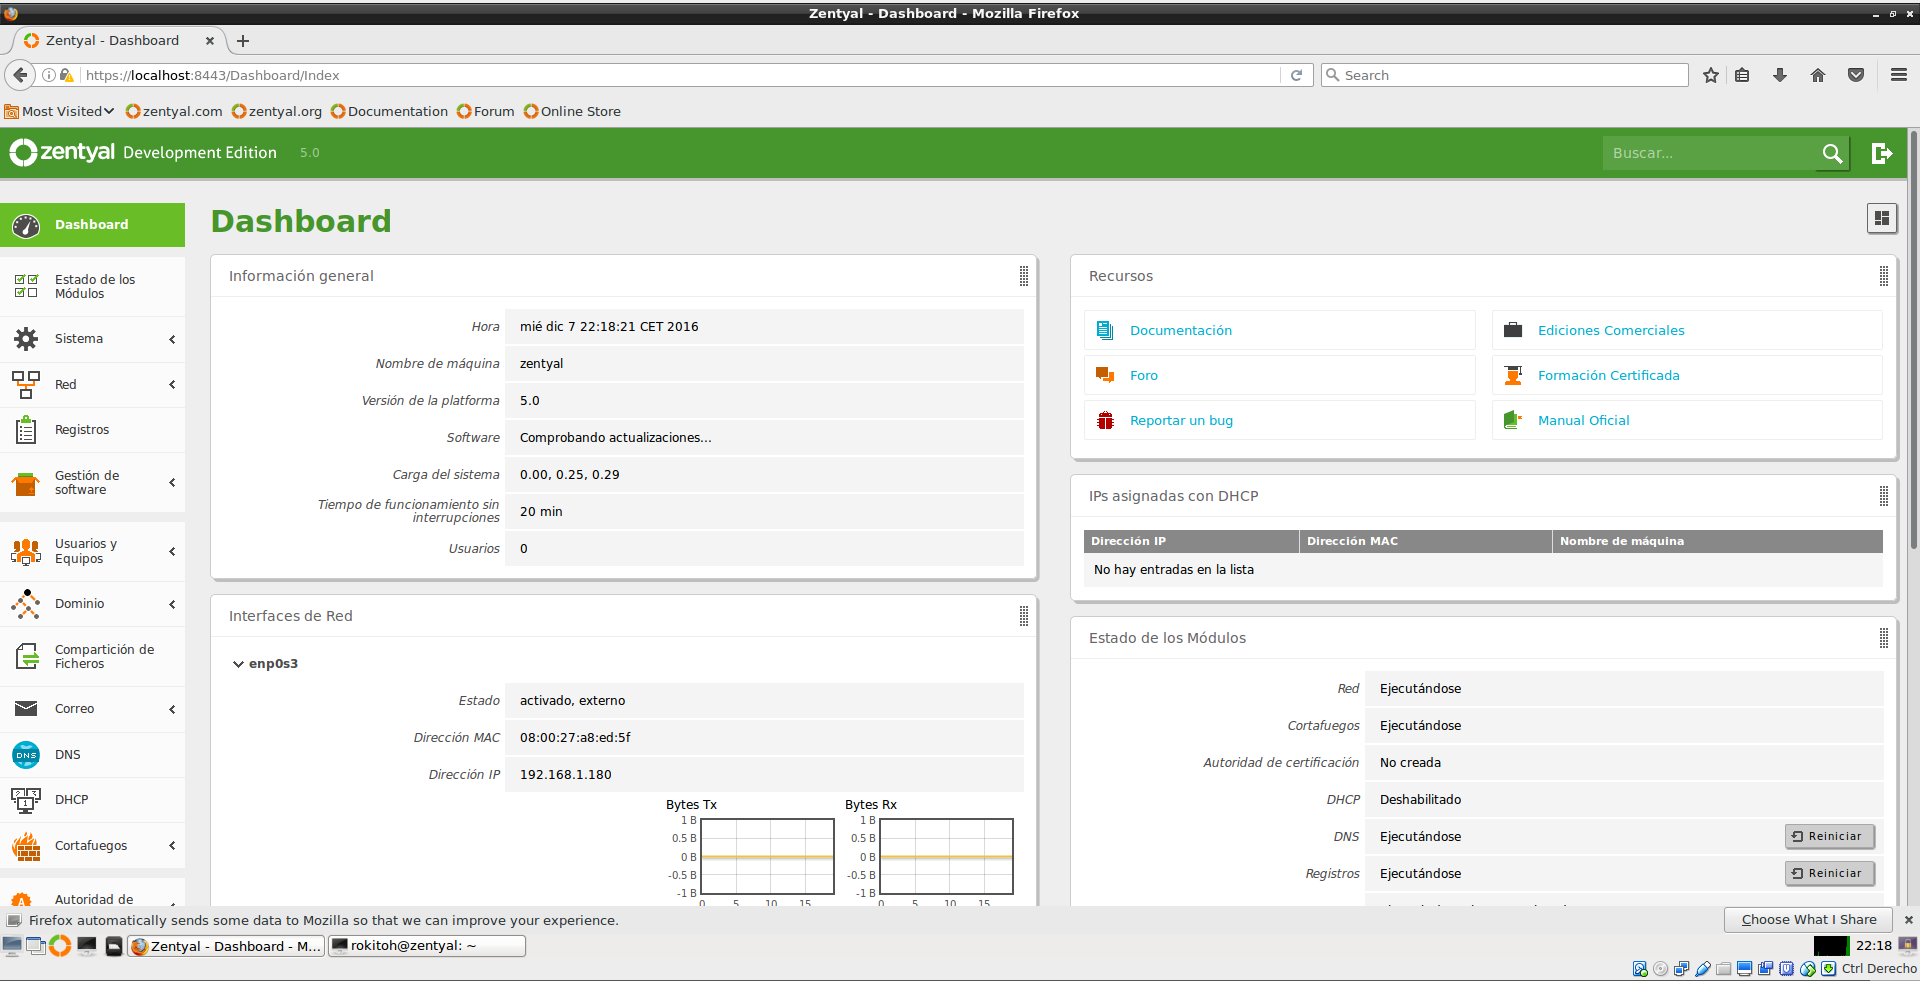Restart the DNS module with Reiniciar
This screenshot has height=981, width=1920.
coord(1829,837)
